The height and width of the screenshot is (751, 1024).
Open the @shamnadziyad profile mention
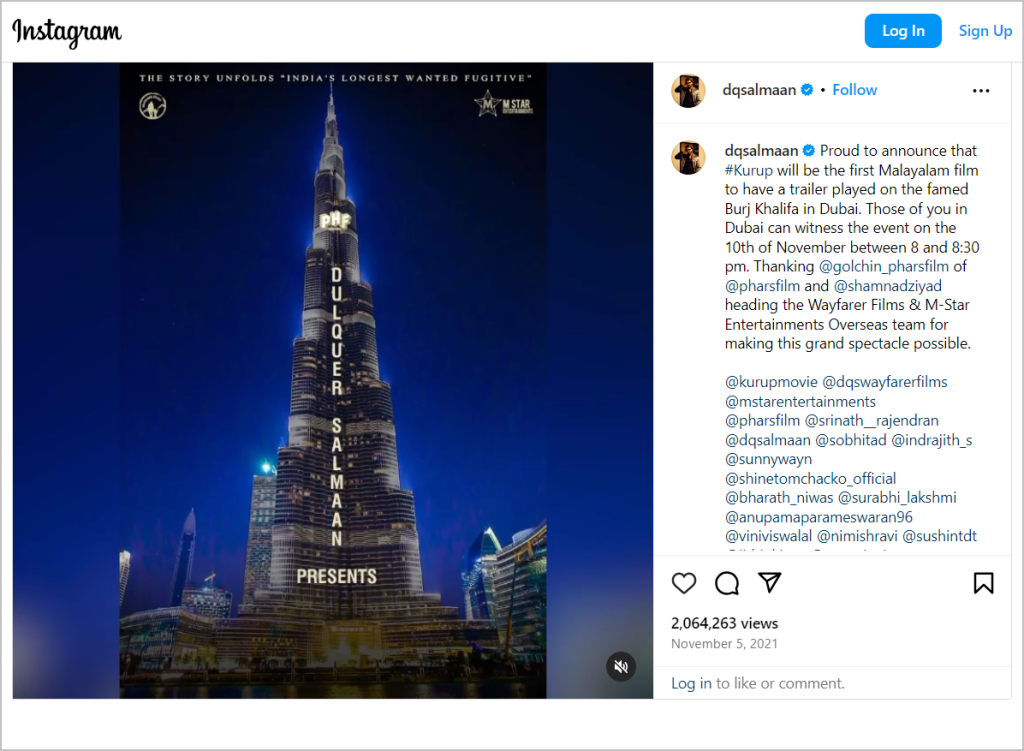click(888, 286)
